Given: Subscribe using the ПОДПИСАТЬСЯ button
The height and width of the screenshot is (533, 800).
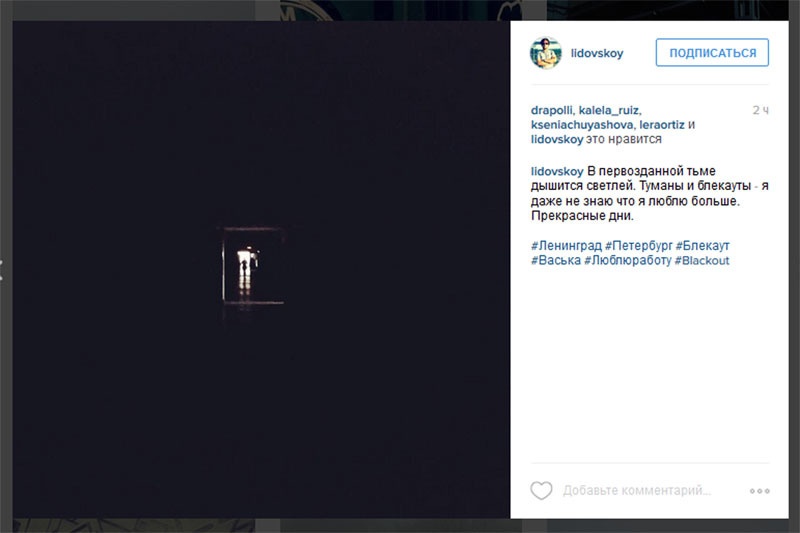Looking at the screenshot, I should pyautogui.click(x=712, y=53).
